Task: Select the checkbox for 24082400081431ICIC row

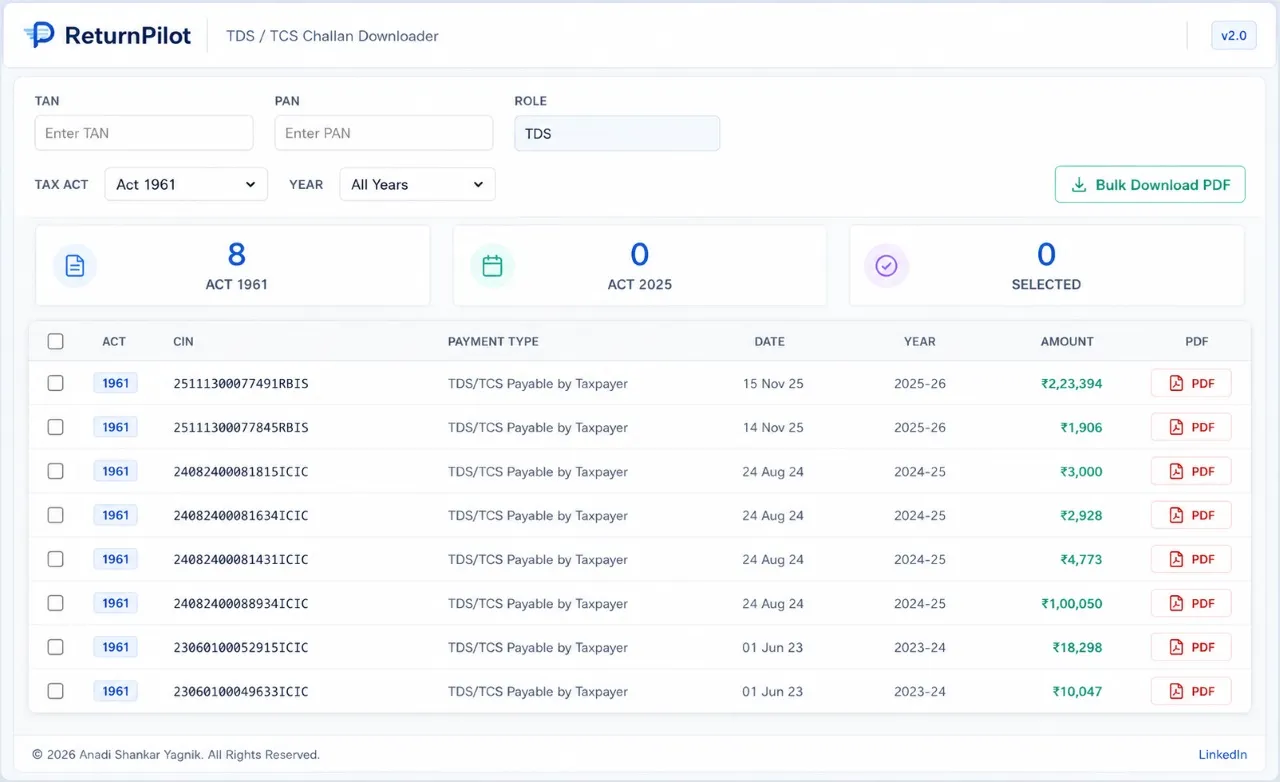Action: (x=56, y=559)
